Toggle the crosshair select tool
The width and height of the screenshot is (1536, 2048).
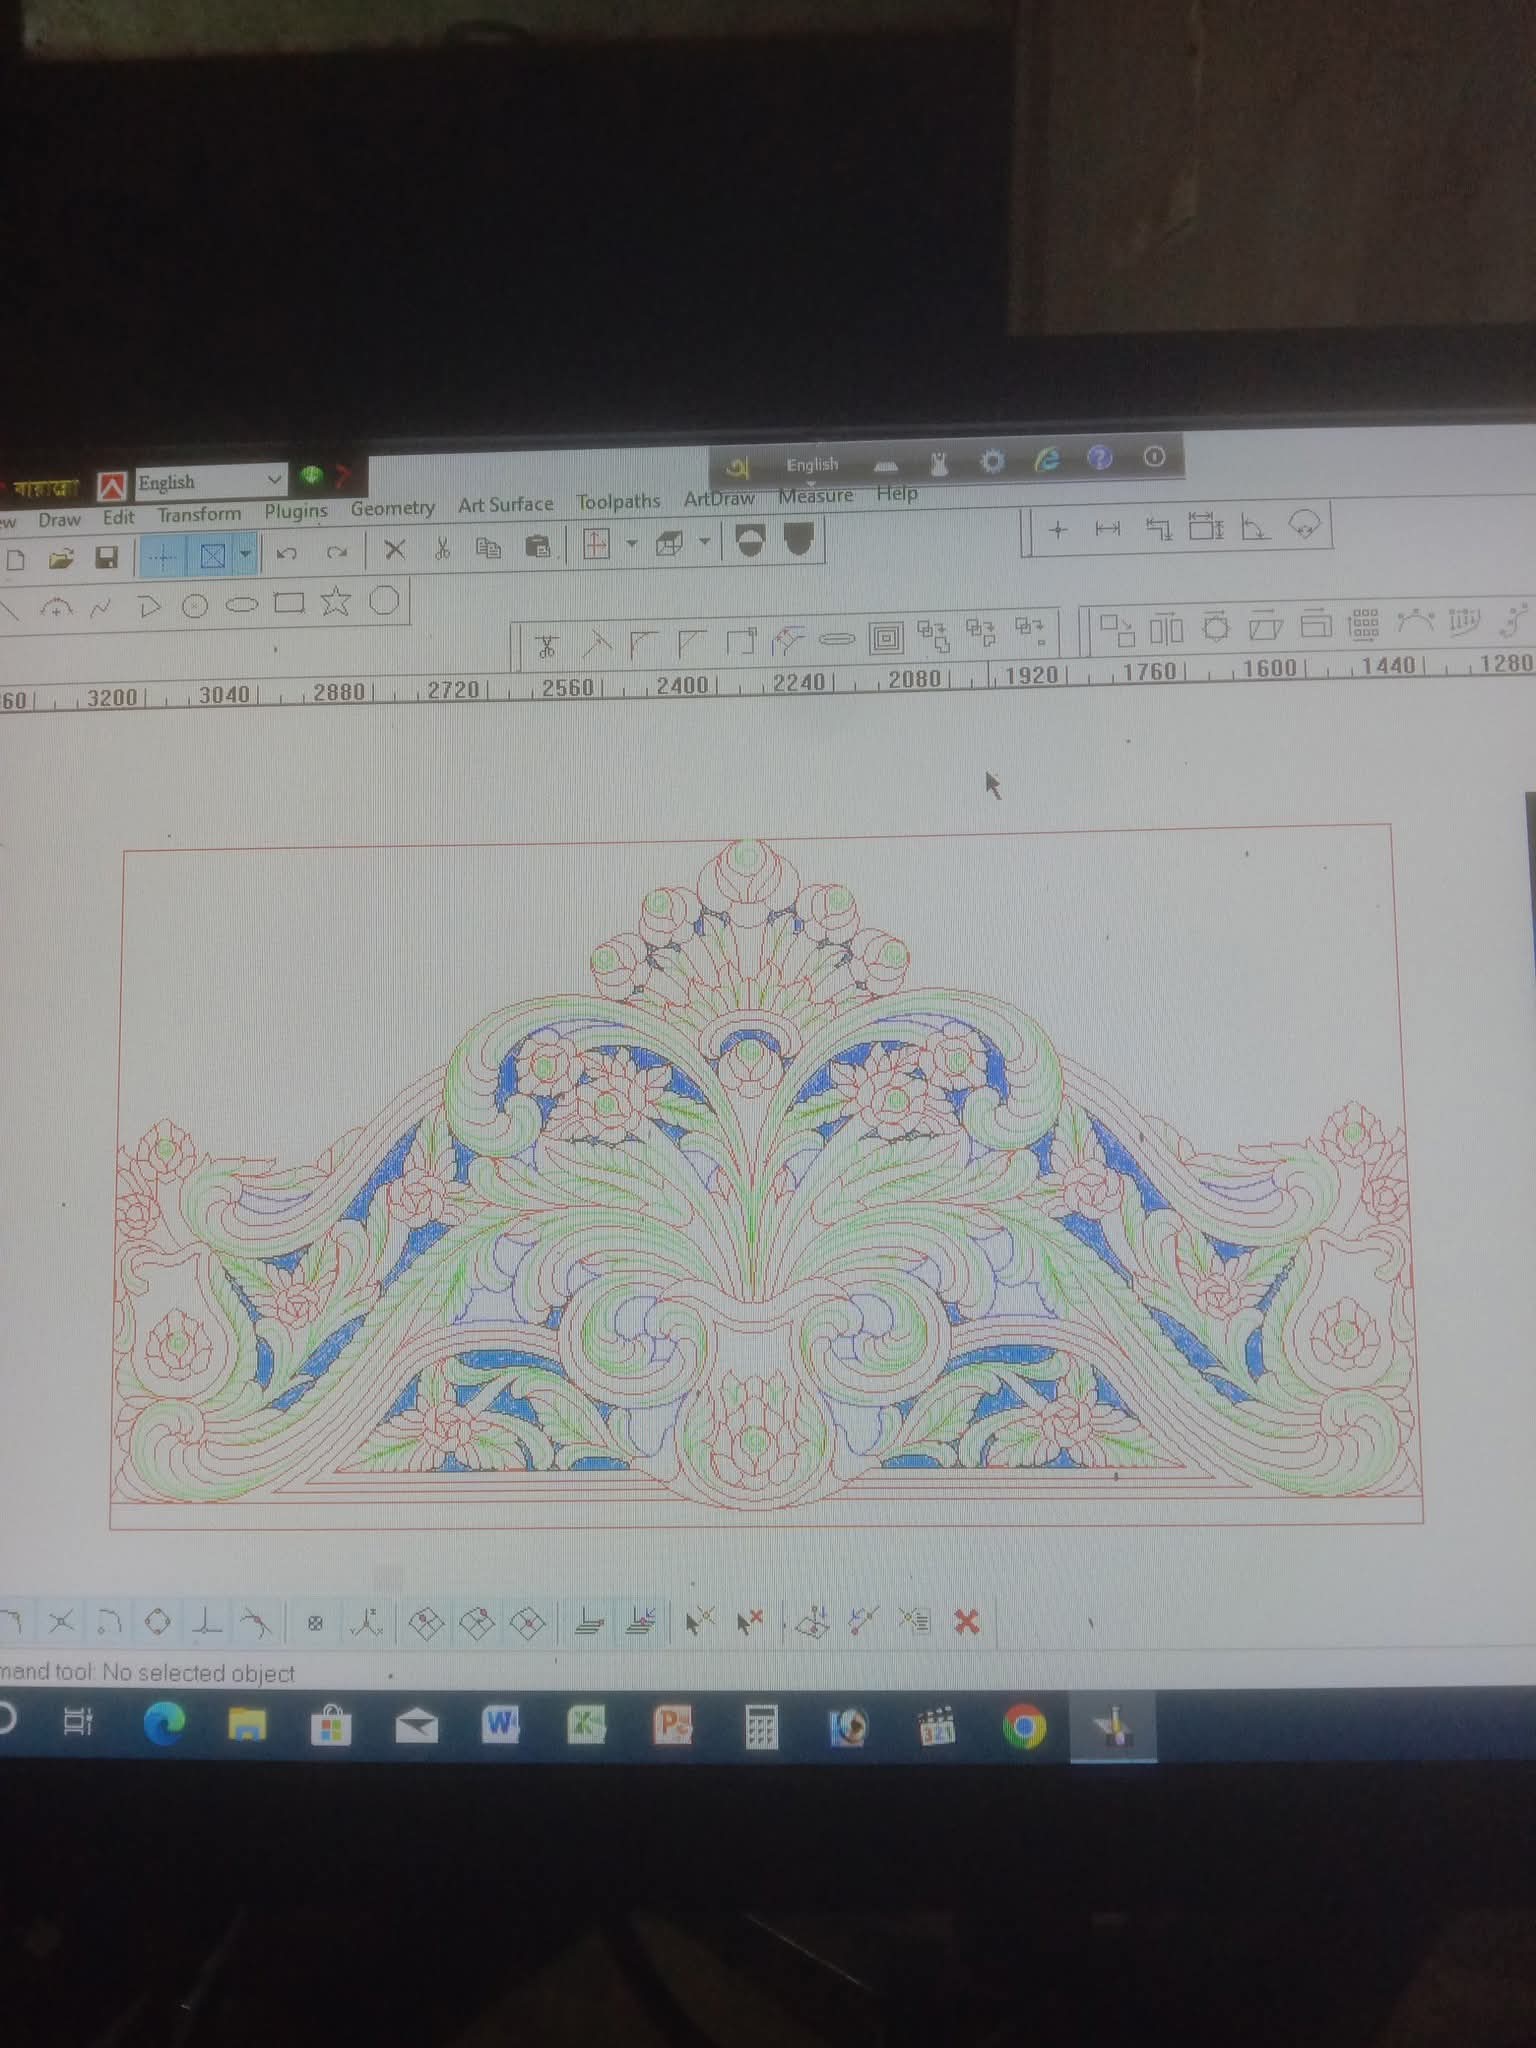click(x=163, y=555)
